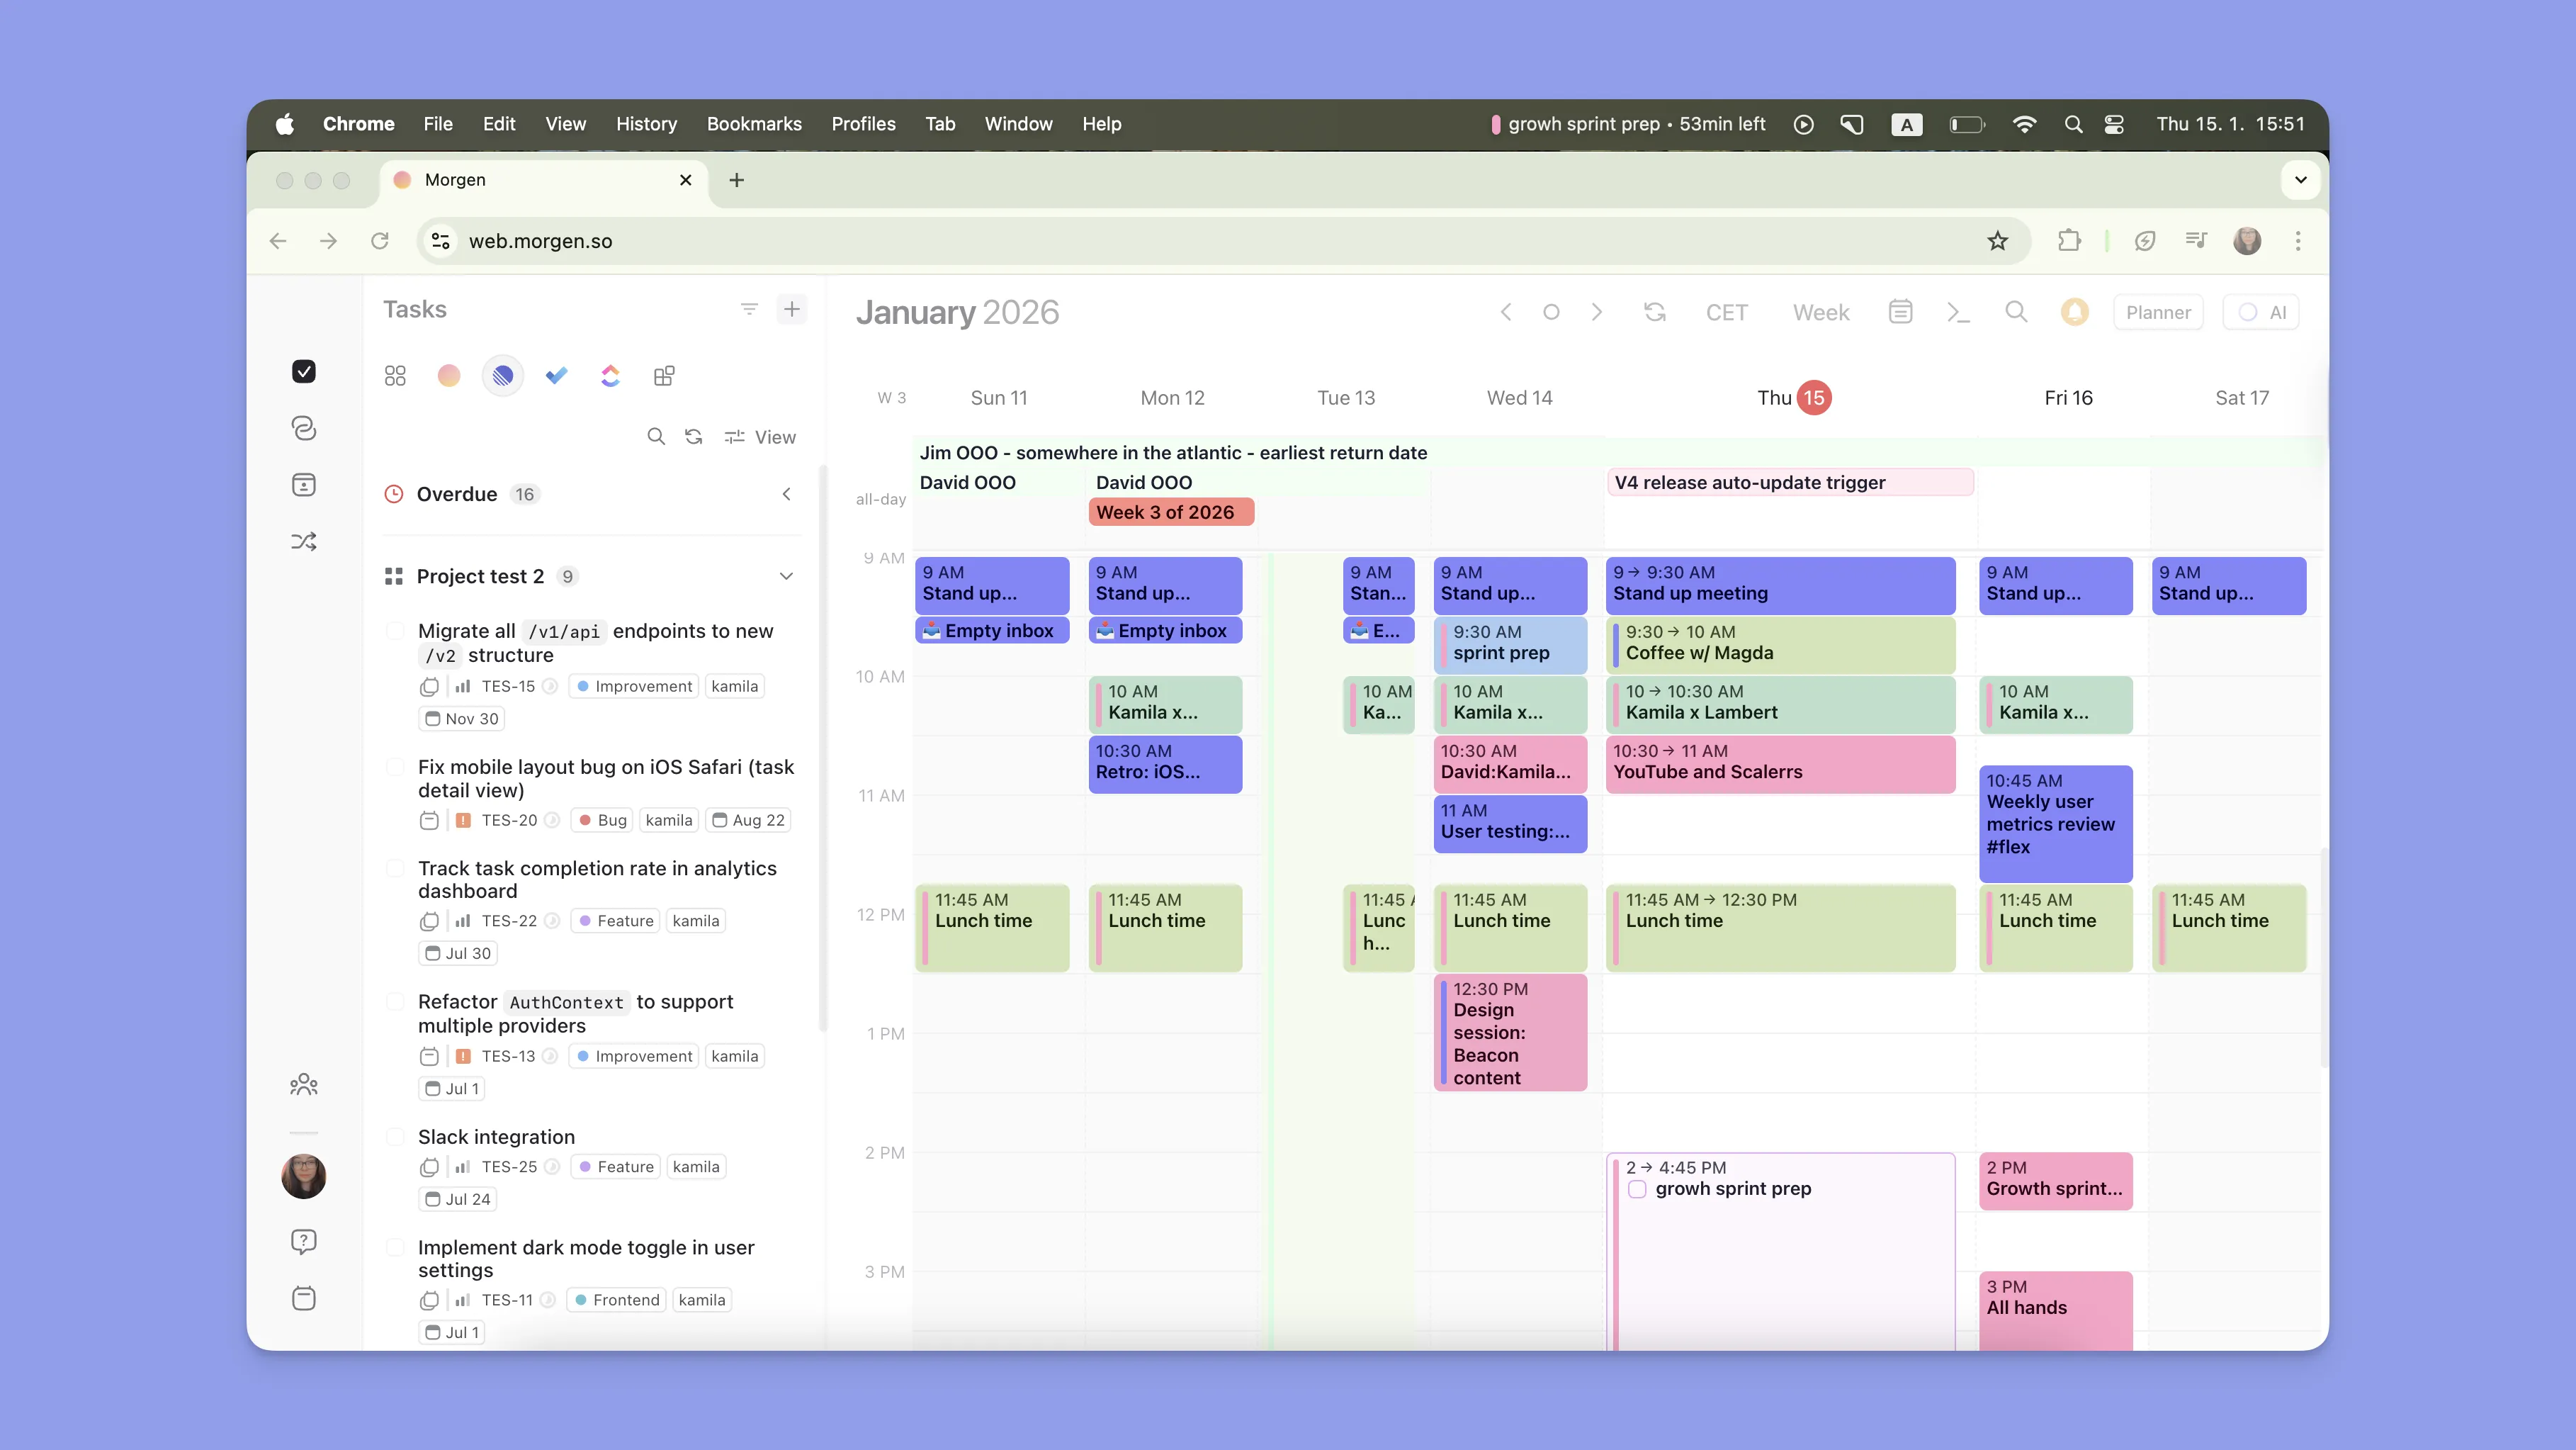Check off Fix mobile layout bug task
The width and height of the screenshot is (2576, 1450).
point(396,767)
